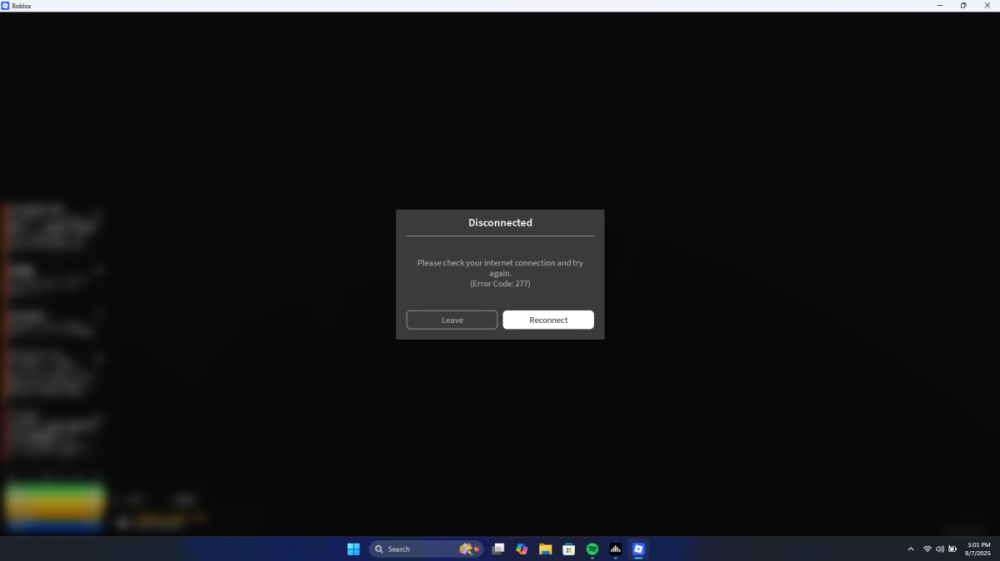Screen dimensions: 1000x561
Task: Open Microsoft Store from taskbar
Action: [x=568, y=549]
